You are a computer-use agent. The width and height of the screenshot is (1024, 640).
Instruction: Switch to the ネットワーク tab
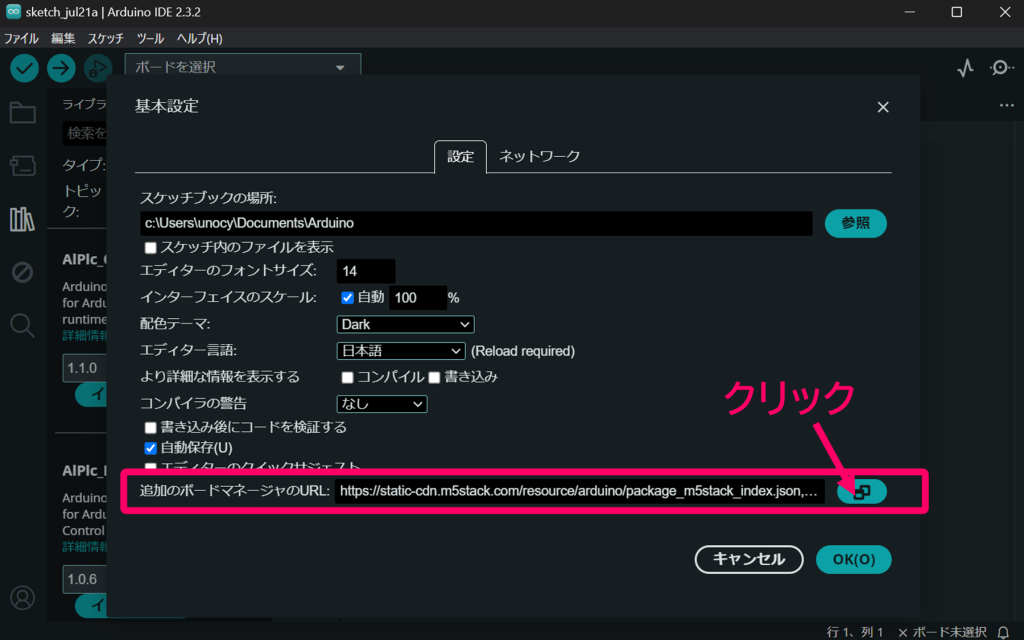pyautogui.click(x=539, y=157)
